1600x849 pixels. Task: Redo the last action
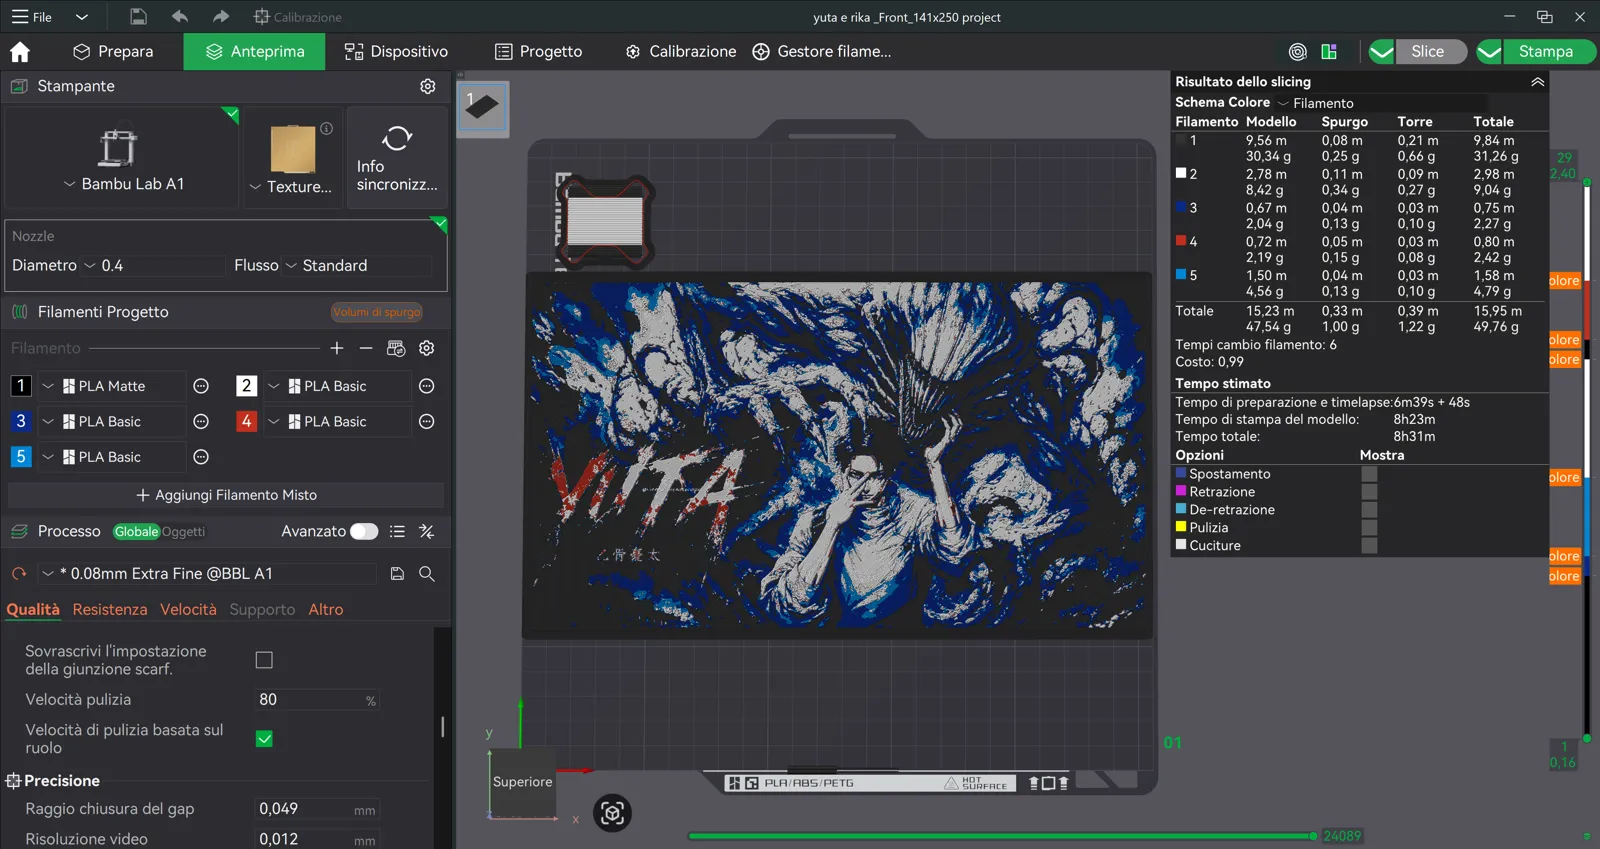[x=221, y=17]
